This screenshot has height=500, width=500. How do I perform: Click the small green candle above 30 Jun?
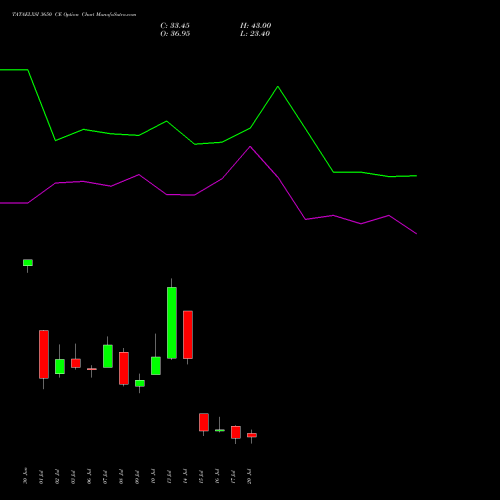pyautogui.click(x=28, y=263)
